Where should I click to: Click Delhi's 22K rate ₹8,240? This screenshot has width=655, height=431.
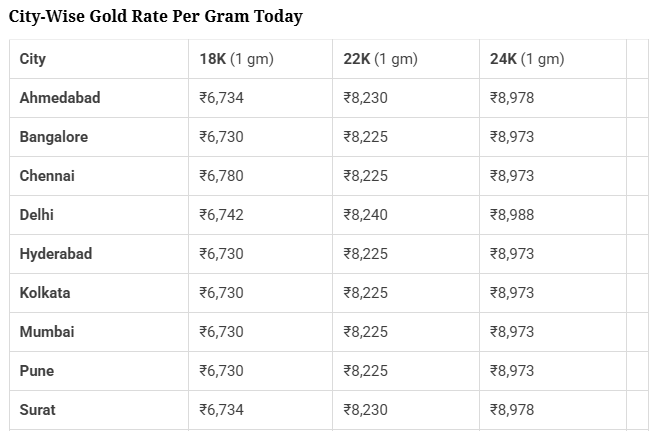click(365, 215)
